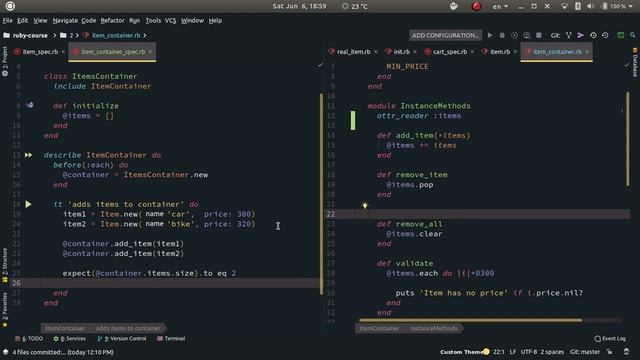Expand breadcrumb arrow after ruby-course
Viewport: 640px width, 360px height.
click(54, 36)
